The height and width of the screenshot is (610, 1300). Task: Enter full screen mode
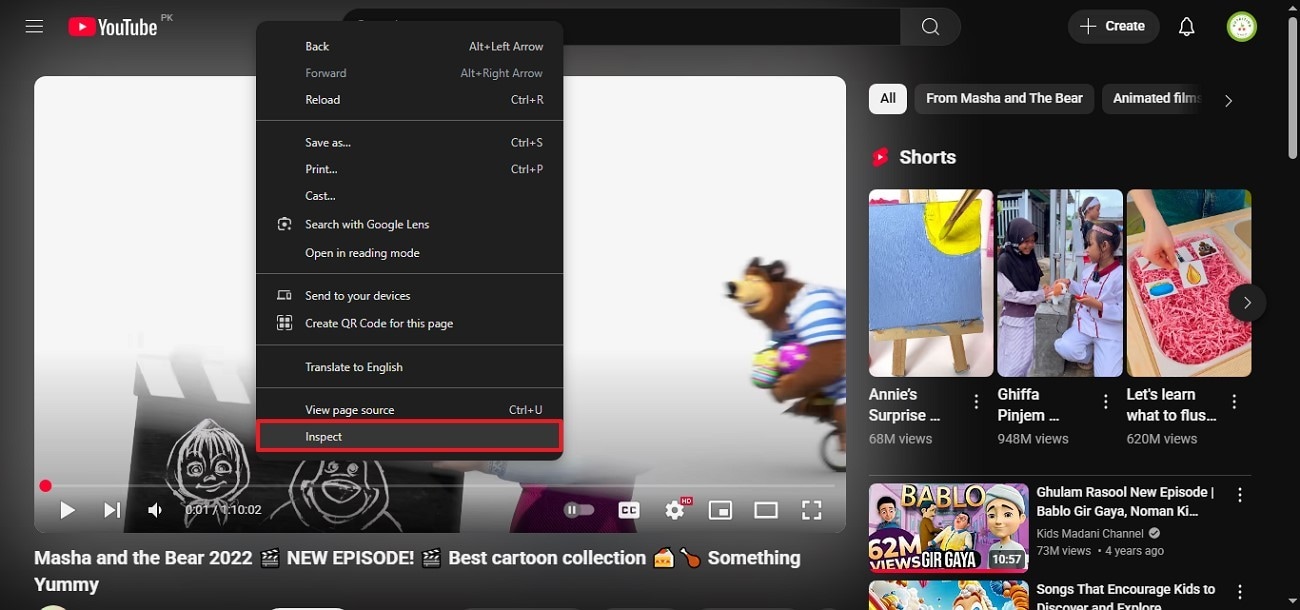click(812, 510)
